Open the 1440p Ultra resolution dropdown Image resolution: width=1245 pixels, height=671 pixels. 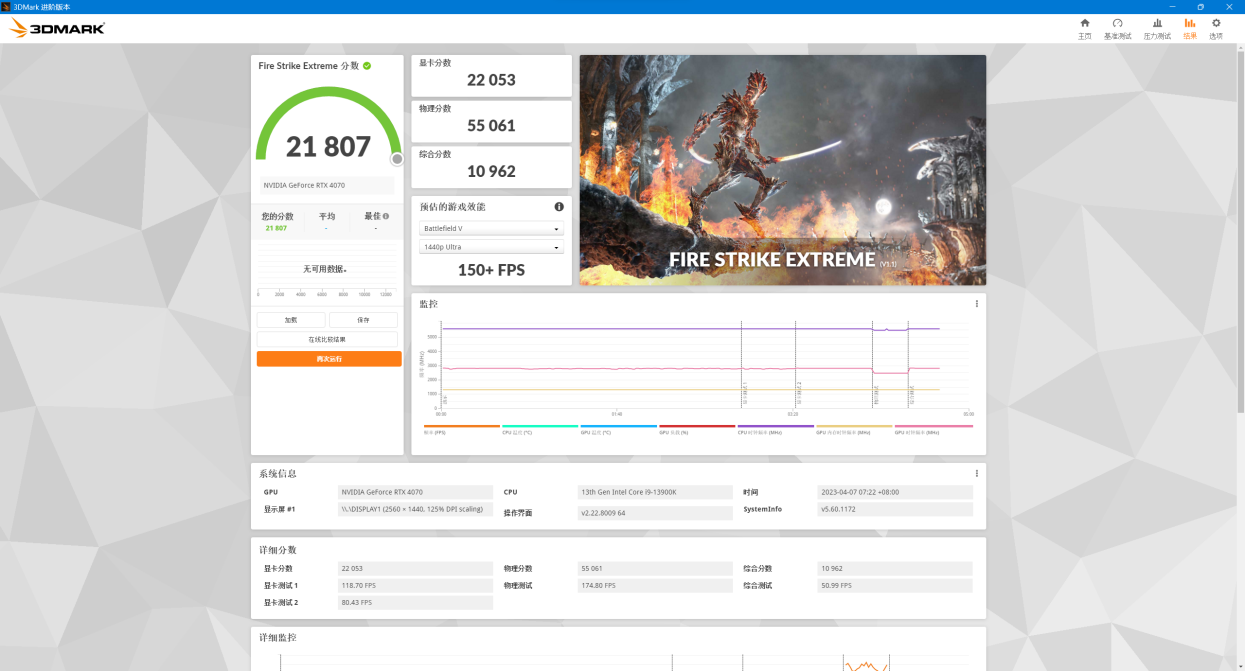[x=491, y=247]
